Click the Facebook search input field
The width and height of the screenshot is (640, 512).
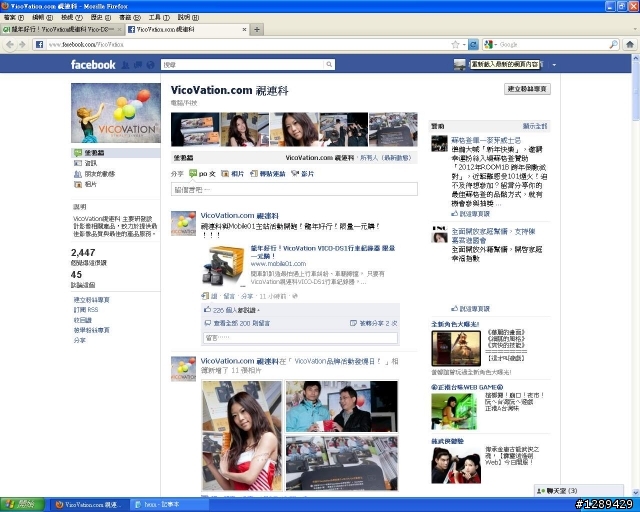tap(243, 65)
